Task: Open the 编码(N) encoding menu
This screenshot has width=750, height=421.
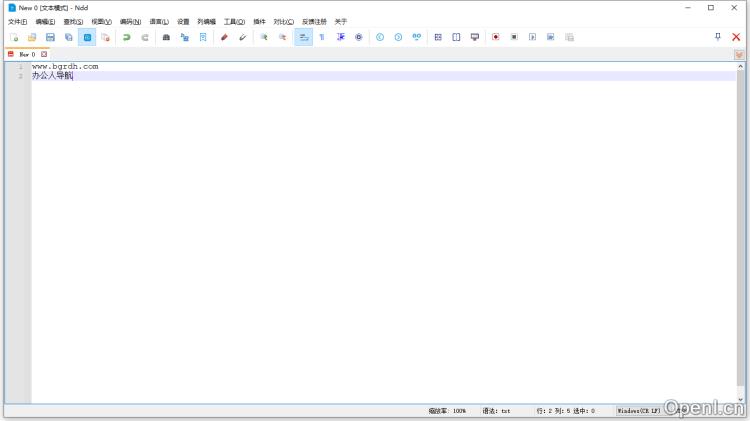Action: click(130, 21)
